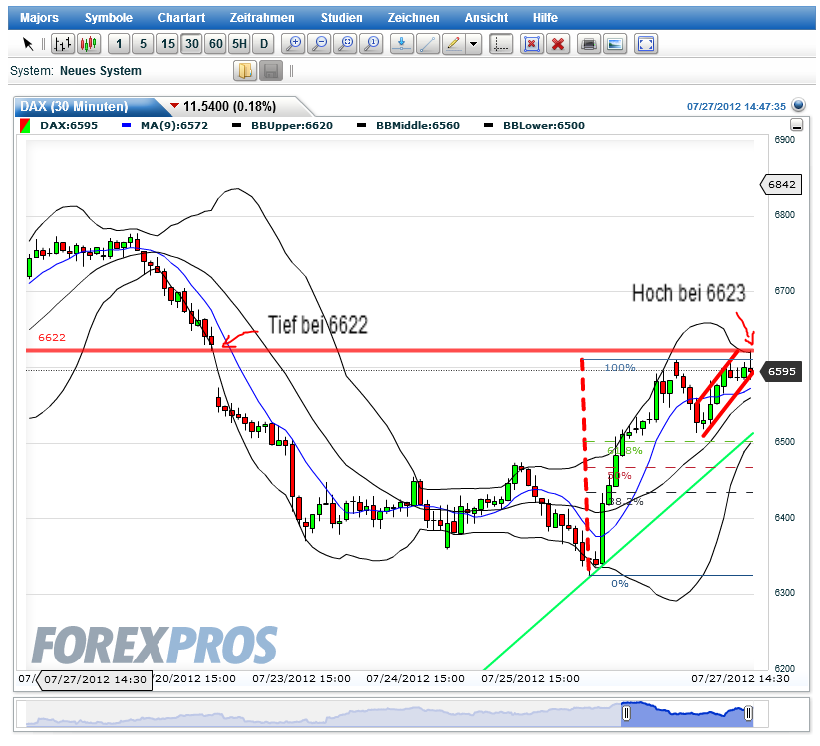This screenshot has height=746, width=820.
Task: Click the Neues System name
Action: tap(100, 71)
